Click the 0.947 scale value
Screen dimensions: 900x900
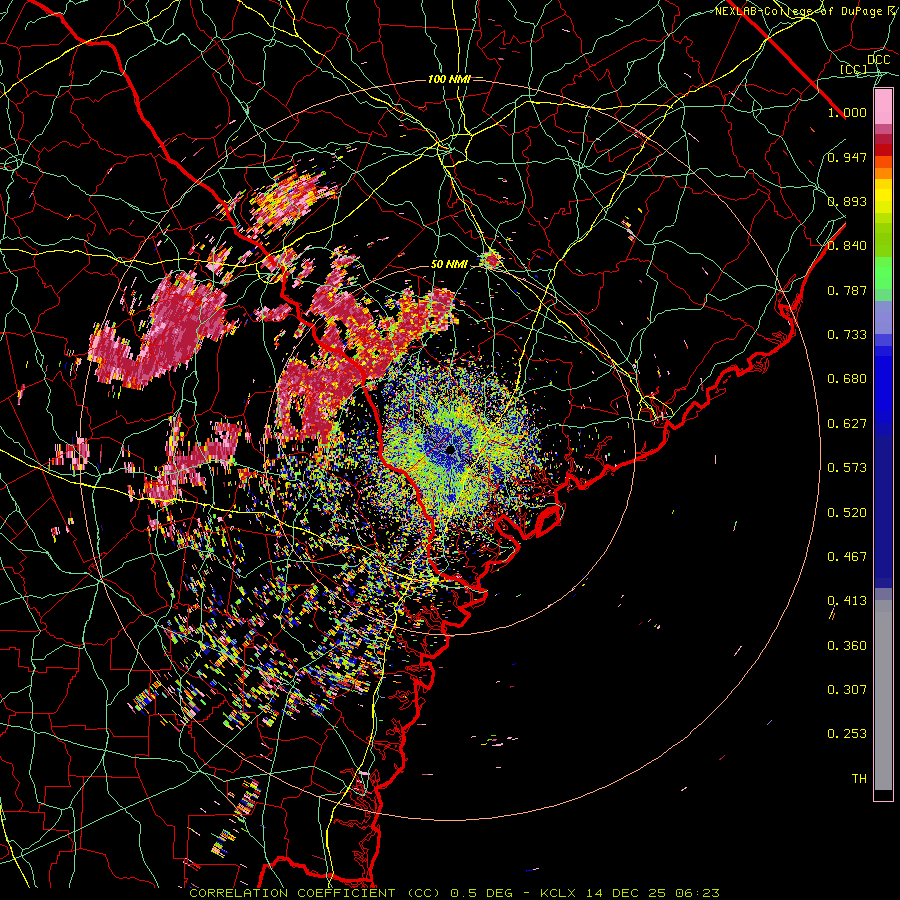coord(847,157)
